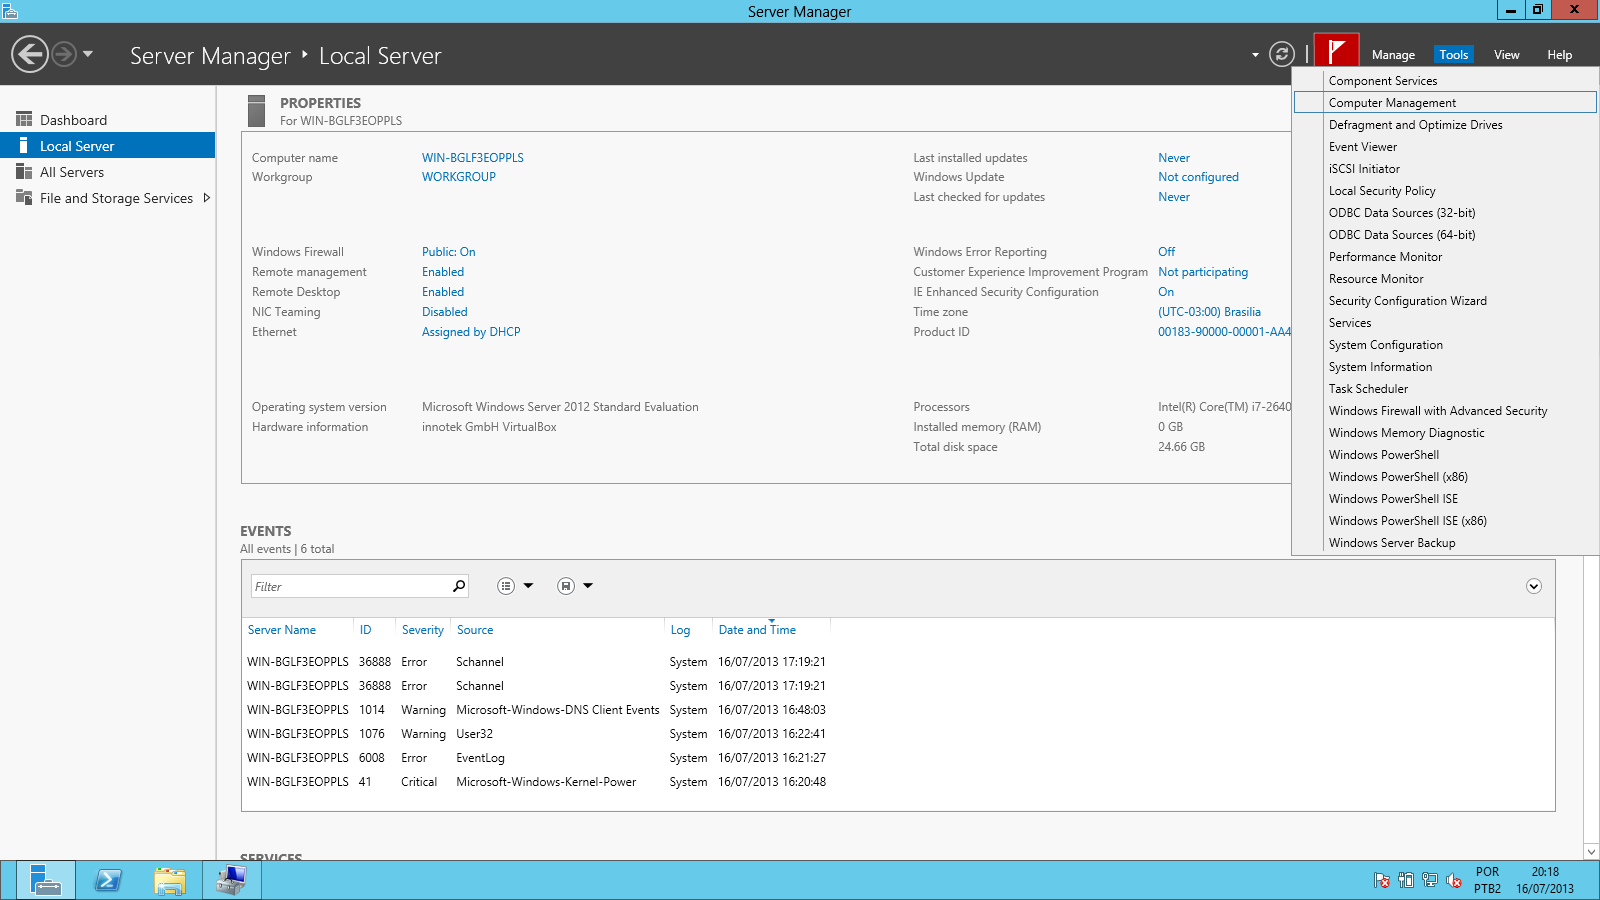Close the Tools menu
The width and height of the screenshot is (1600, 900).
click(1454, 55)
